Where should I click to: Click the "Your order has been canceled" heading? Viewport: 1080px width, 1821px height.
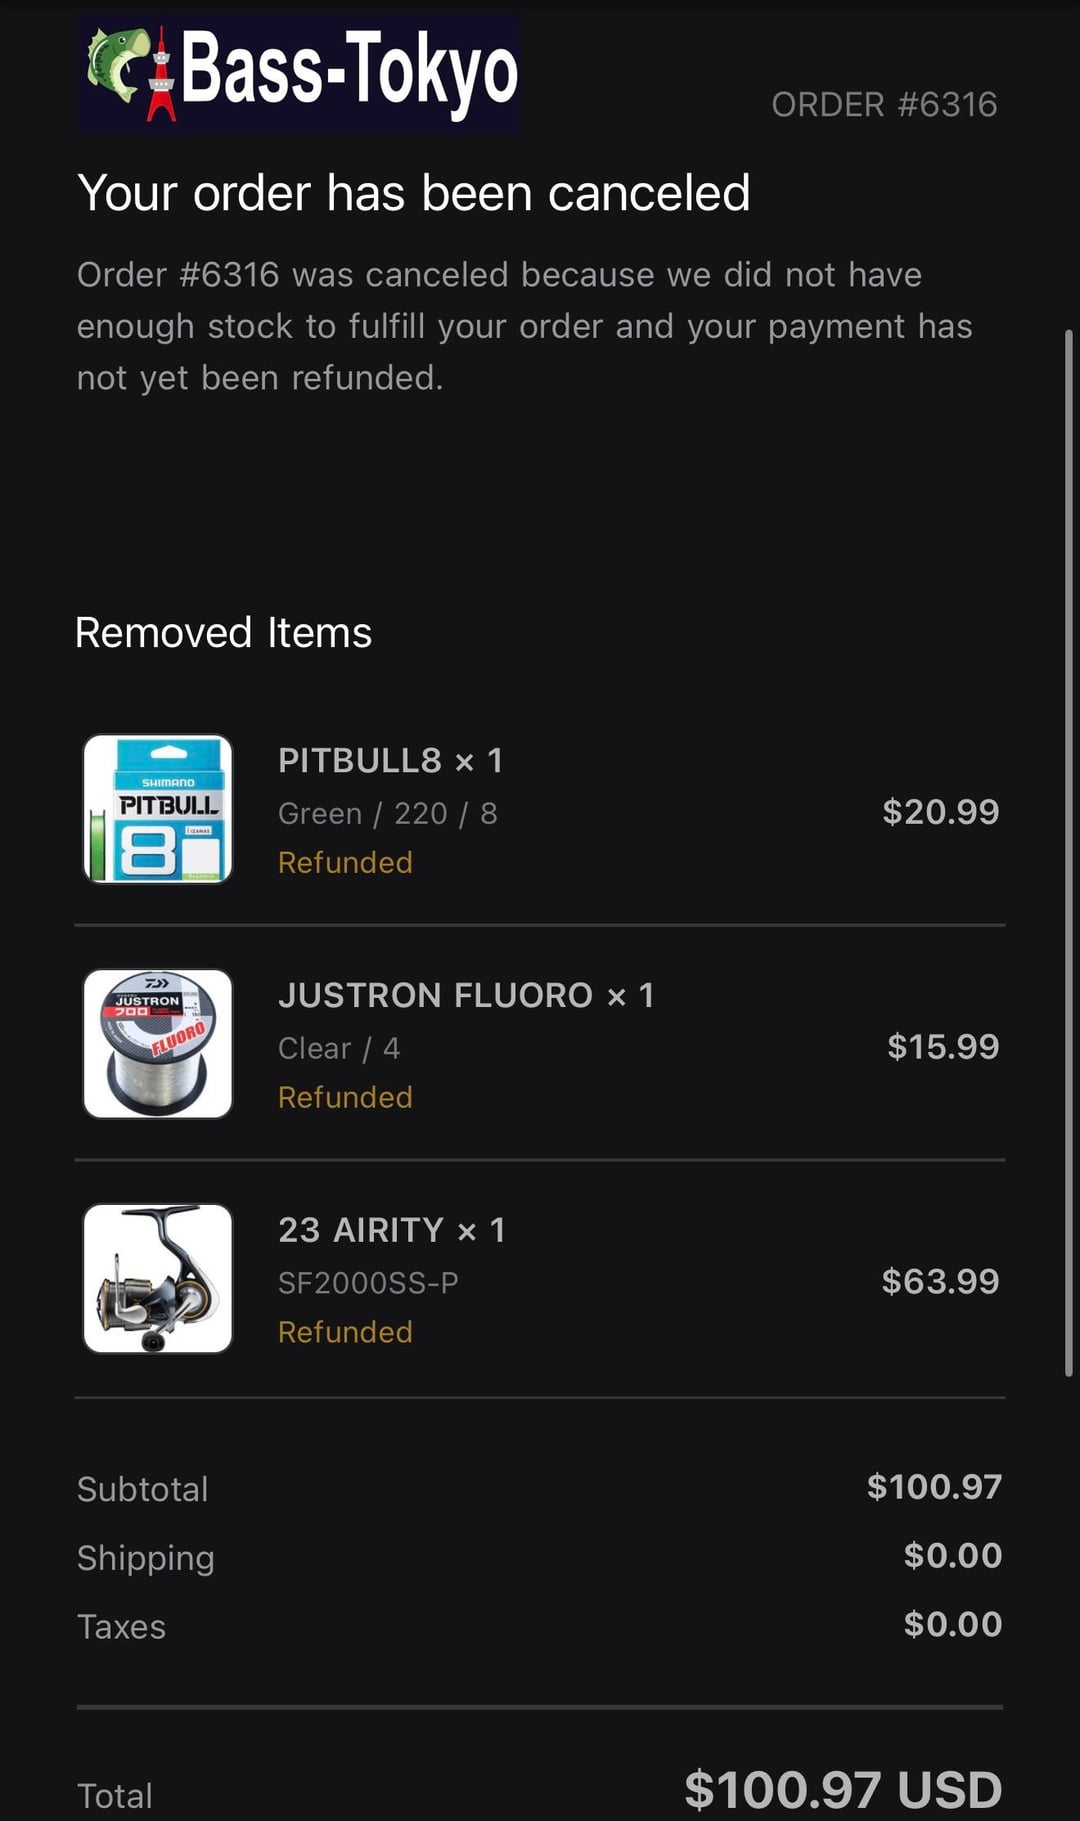click(x=413, y=193)
